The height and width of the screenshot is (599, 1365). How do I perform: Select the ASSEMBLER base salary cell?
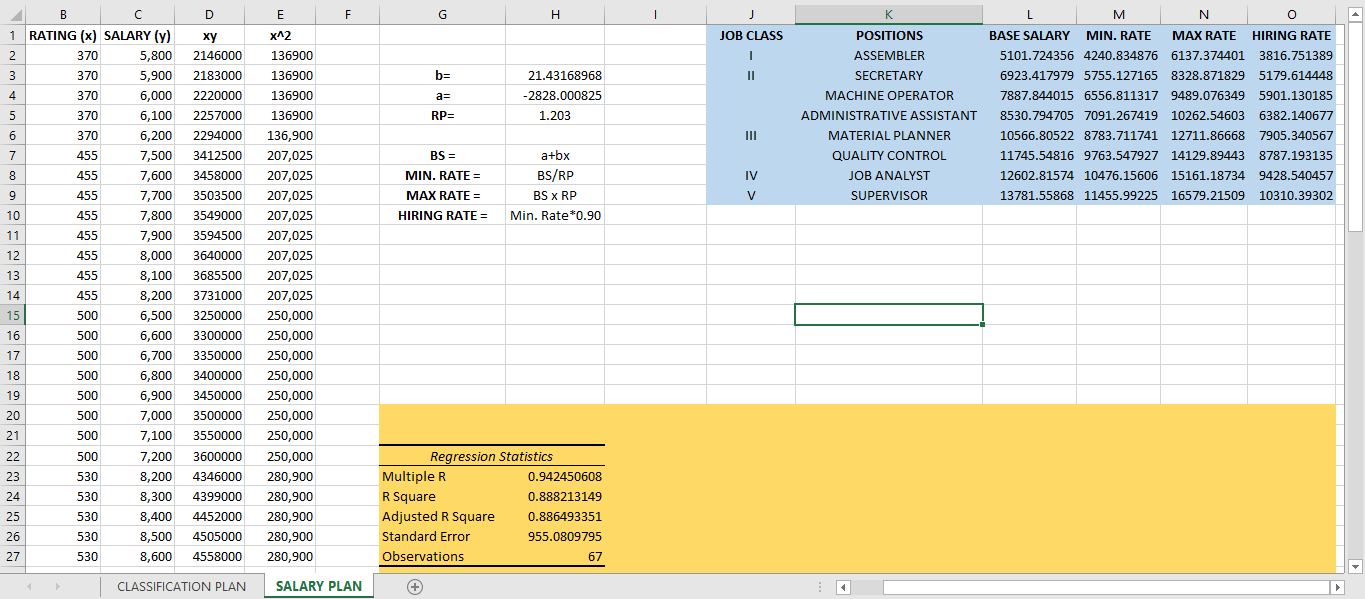pyautogui.click(x=1027, y=55)
